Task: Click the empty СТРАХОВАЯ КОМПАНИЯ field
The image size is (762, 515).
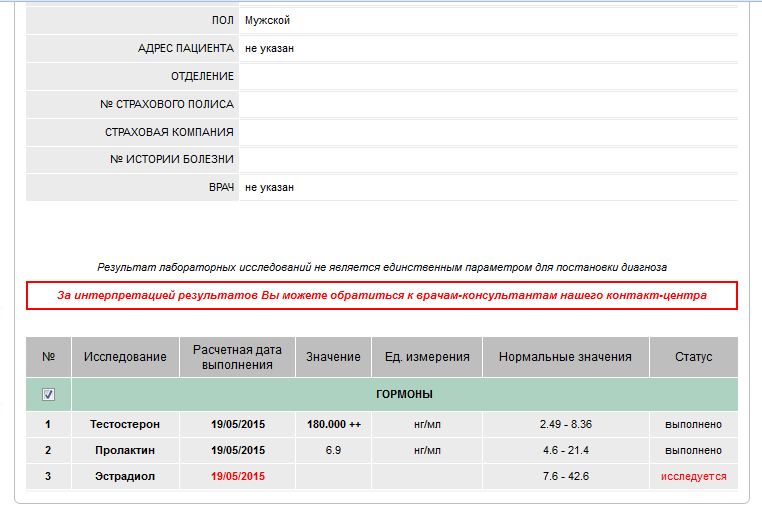Action: click(x=488, y=132)
